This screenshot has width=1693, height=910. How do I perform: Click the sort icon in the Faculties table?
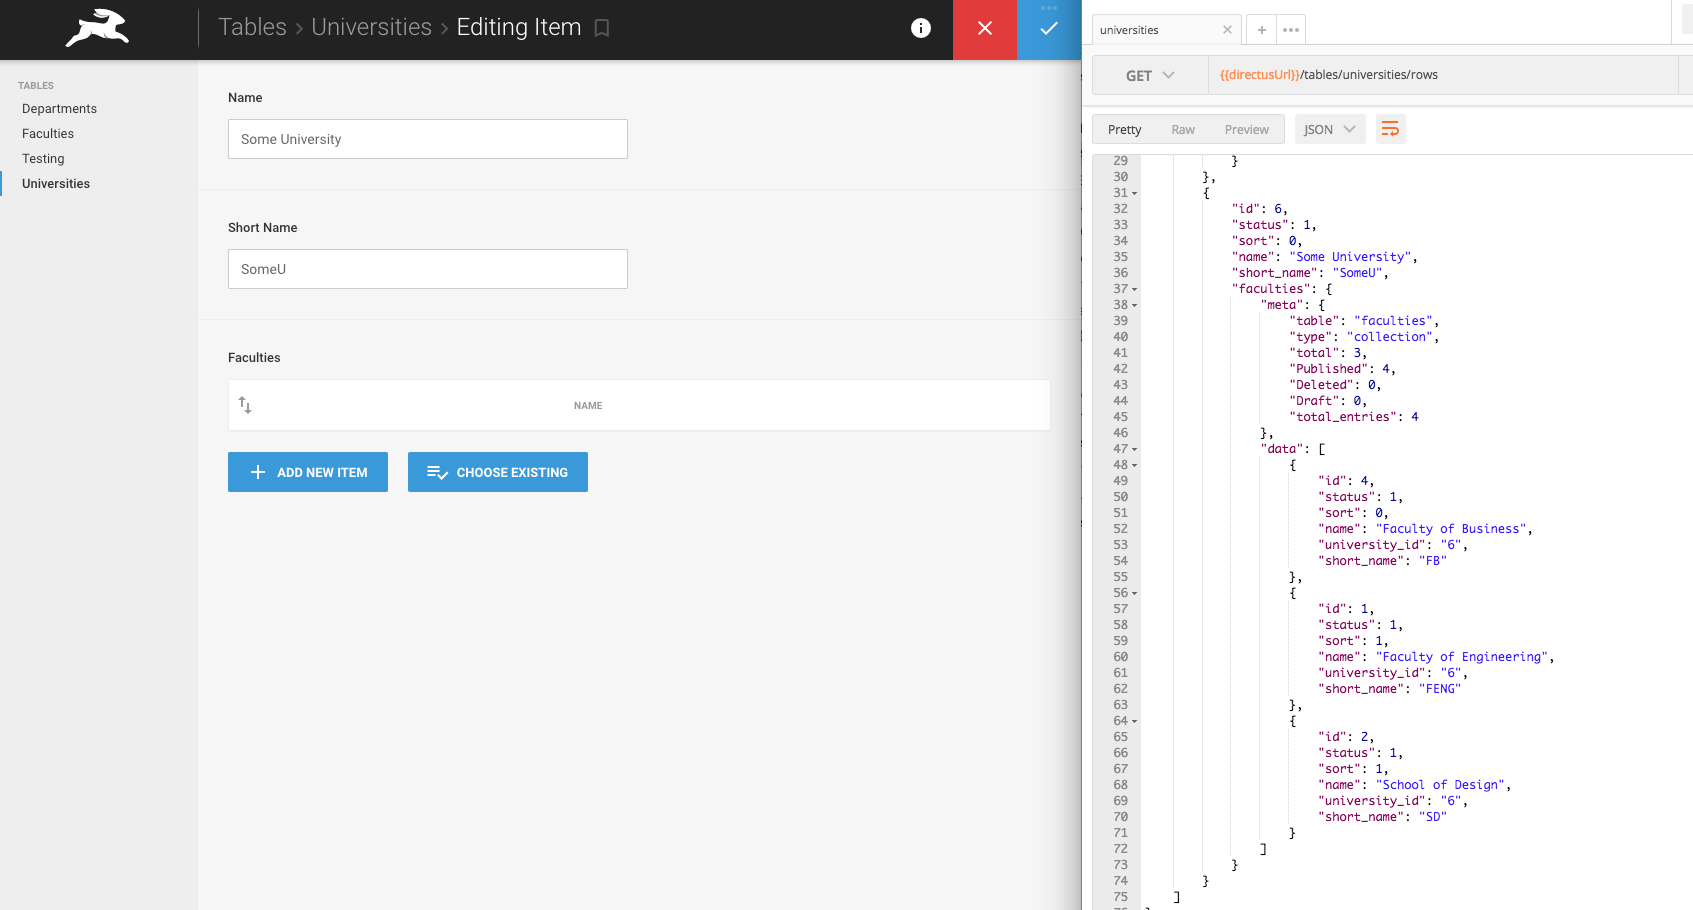pyautogui.click(x=245, y=405)
